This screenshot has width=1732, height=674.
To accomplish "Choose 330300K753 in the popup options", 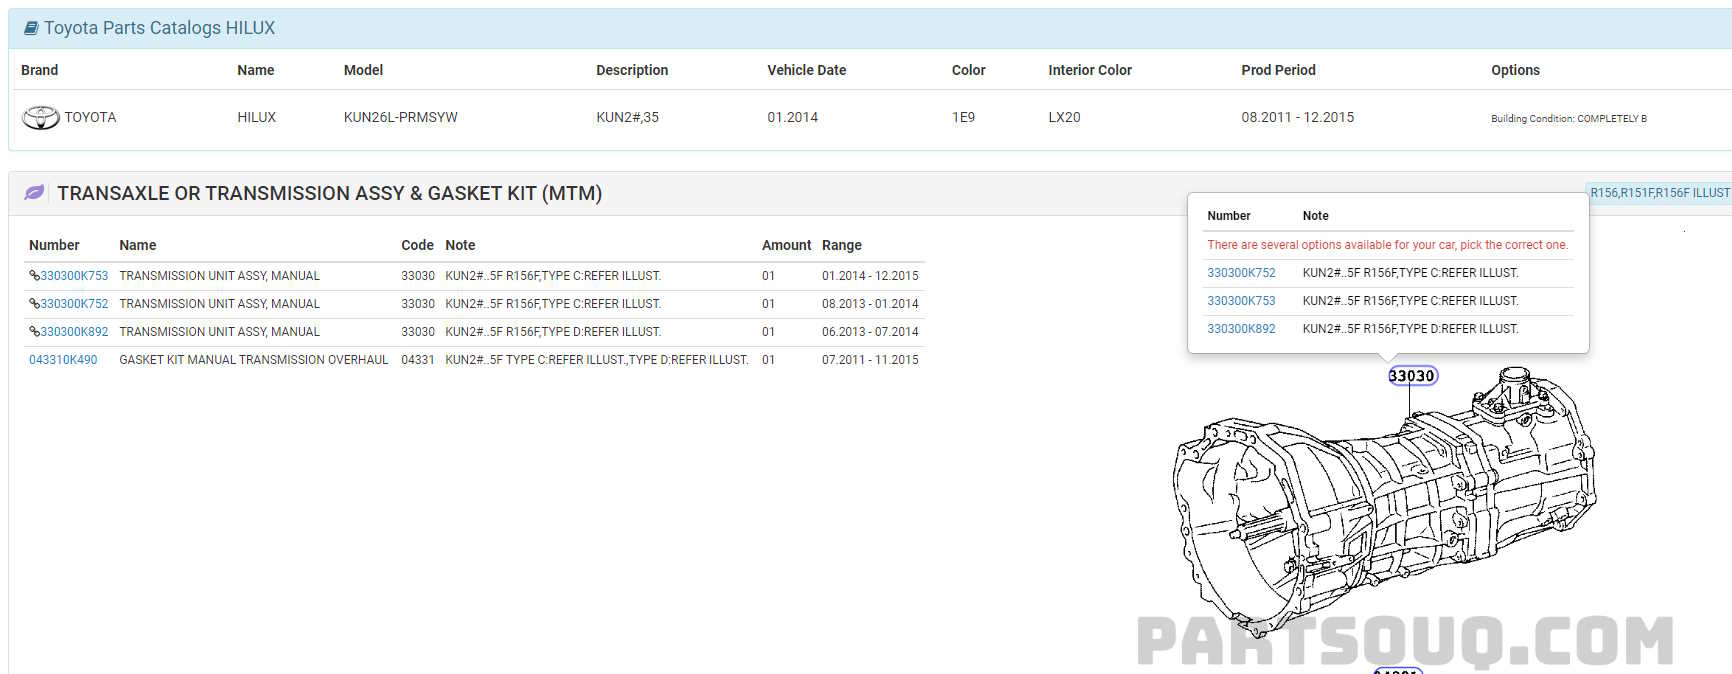I will (x=1241, y=301).
